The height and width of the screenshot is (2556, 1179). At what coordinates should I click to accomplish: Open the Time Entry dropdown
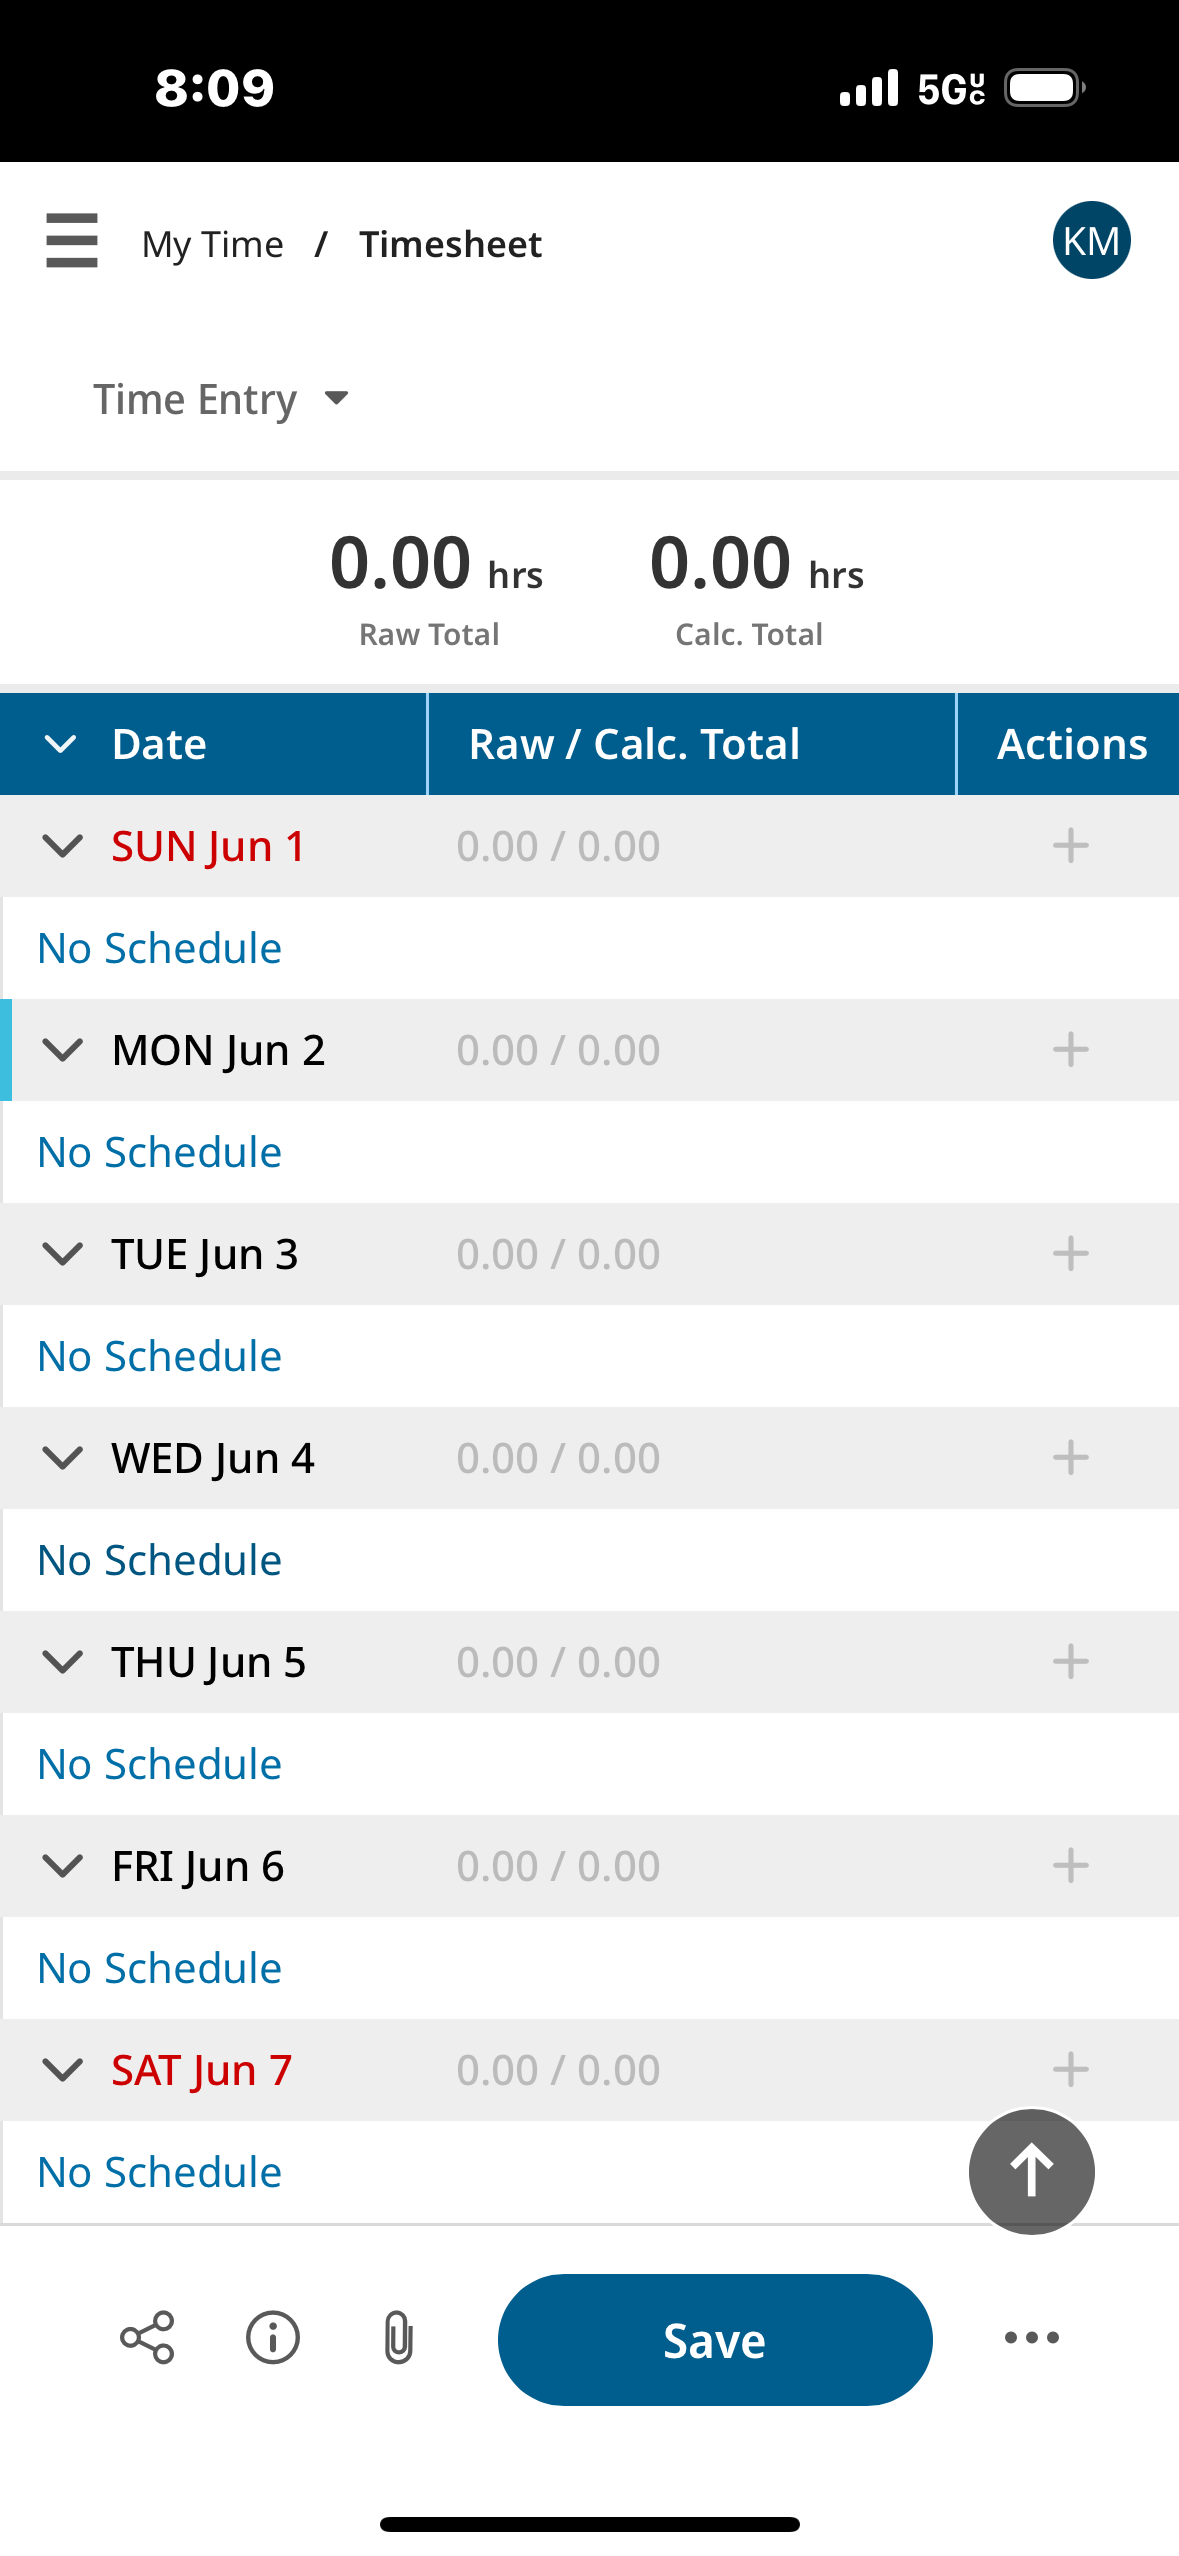coord(221,399)
